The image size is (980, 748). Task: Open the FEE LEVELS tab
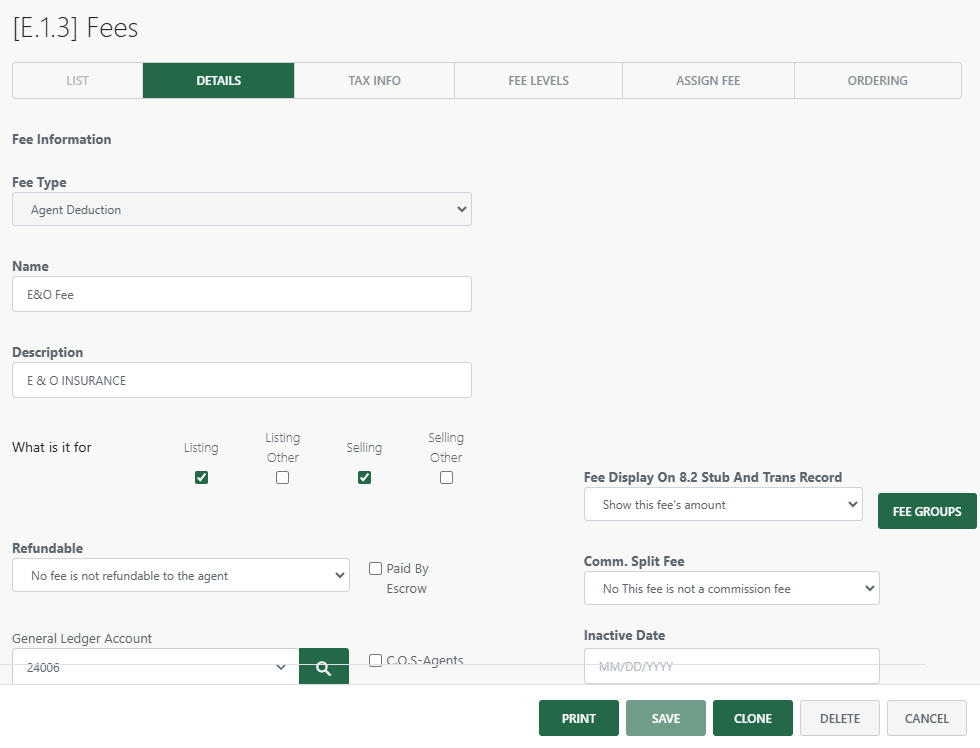[538, 81]
